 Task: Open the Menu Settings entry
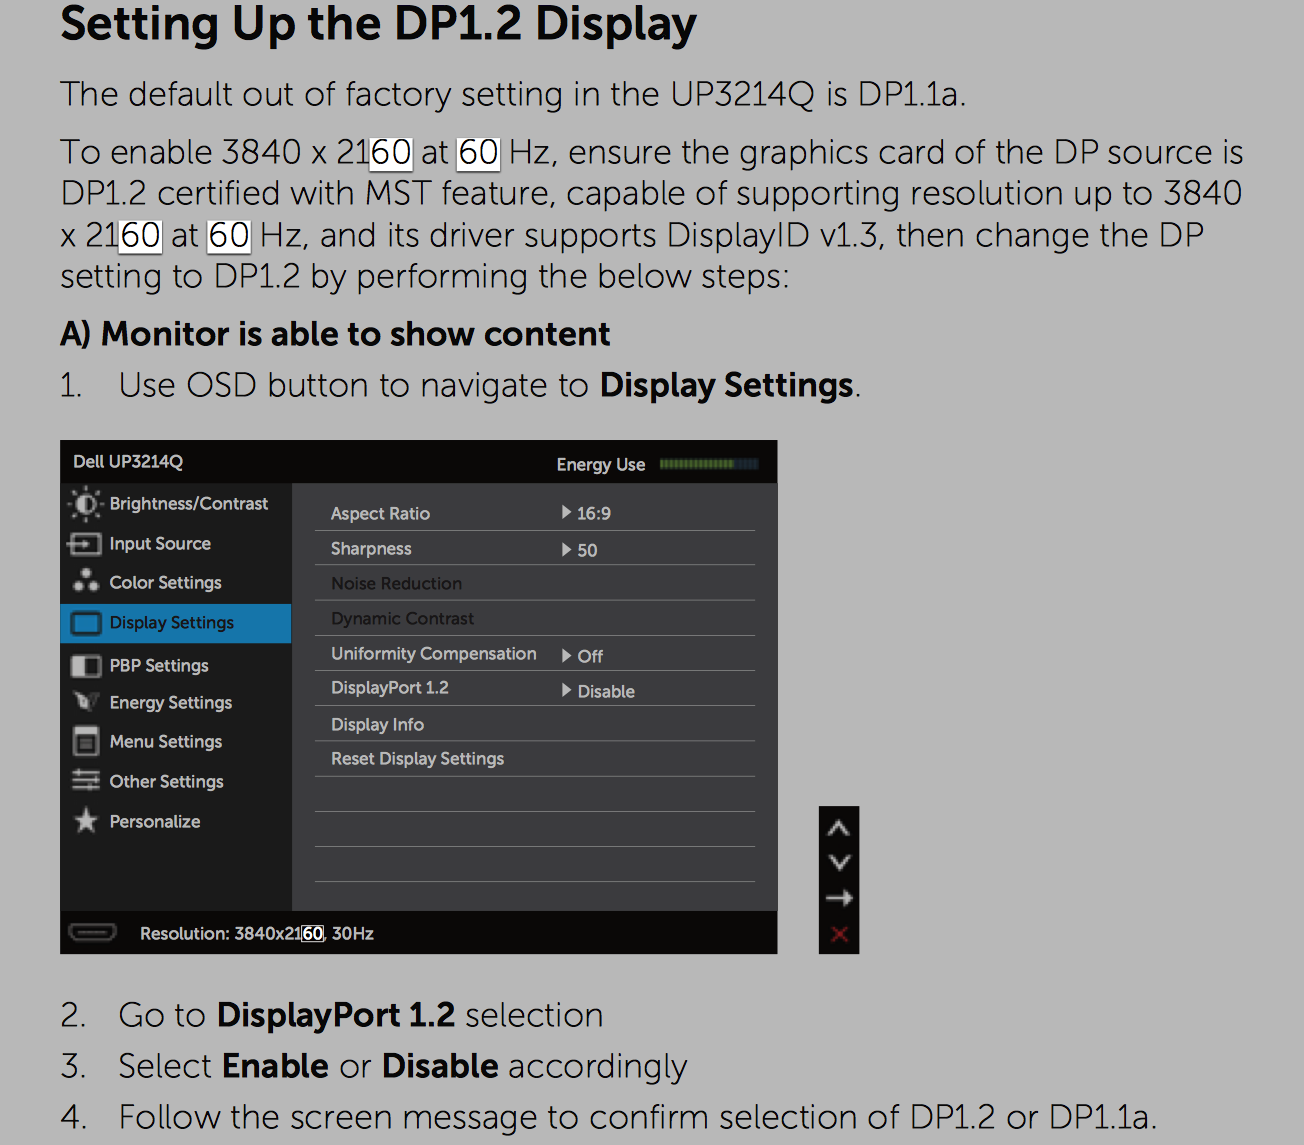(176, 742)
